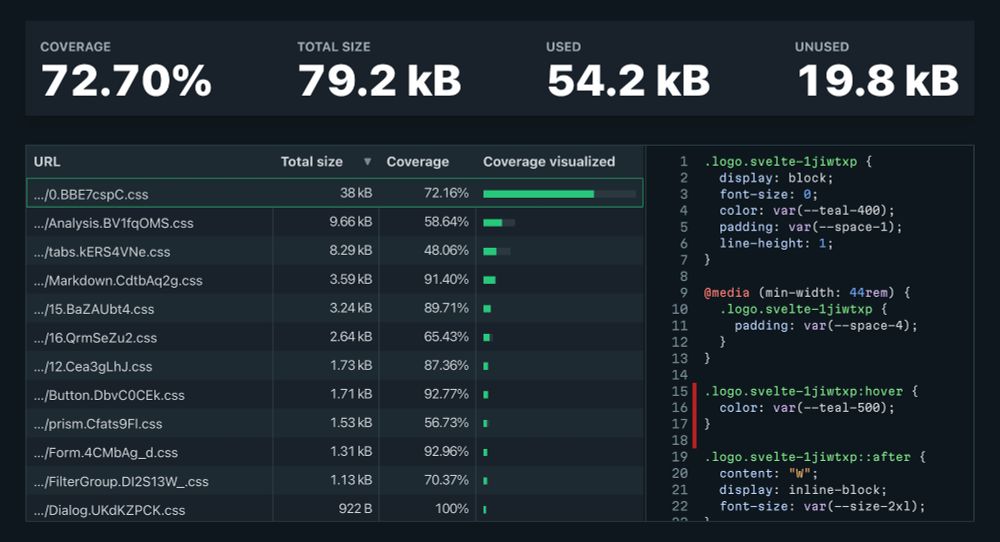Select the .../15.BaZAUbt4.css file

94,309
